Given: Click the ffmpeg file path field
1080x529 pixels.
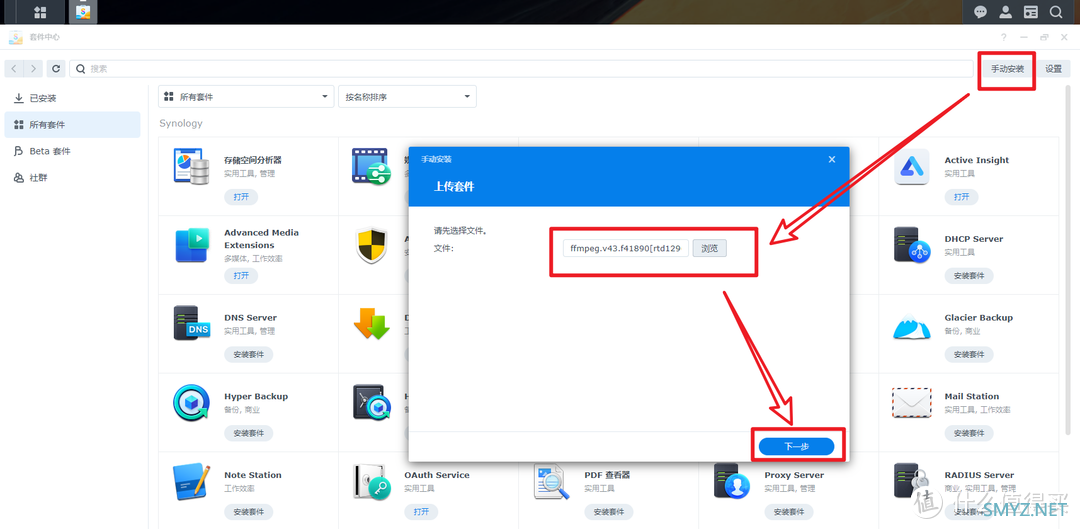Looking at the screenshot, I should [x=626, y=248].
